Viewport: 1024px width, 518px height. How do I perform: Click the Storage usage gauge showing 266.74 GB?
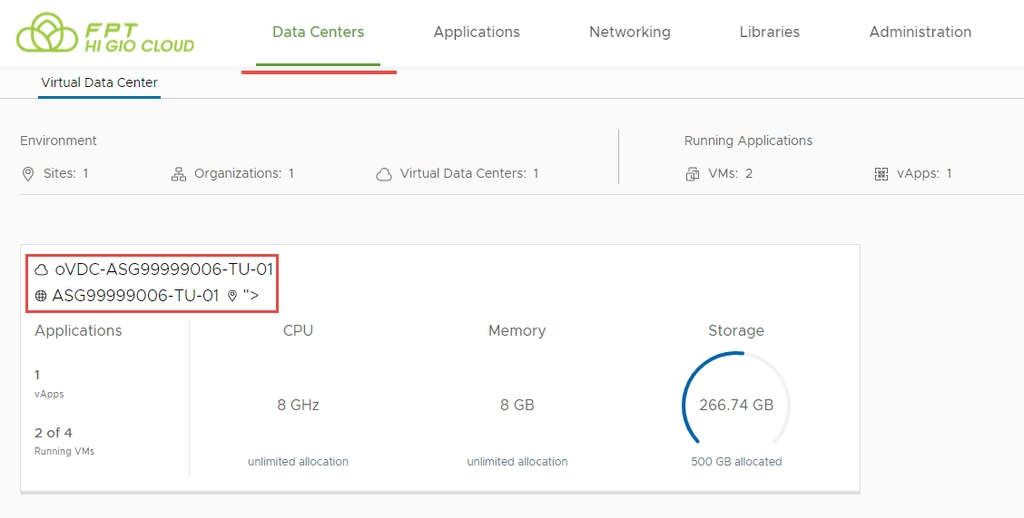click(736, 405)
